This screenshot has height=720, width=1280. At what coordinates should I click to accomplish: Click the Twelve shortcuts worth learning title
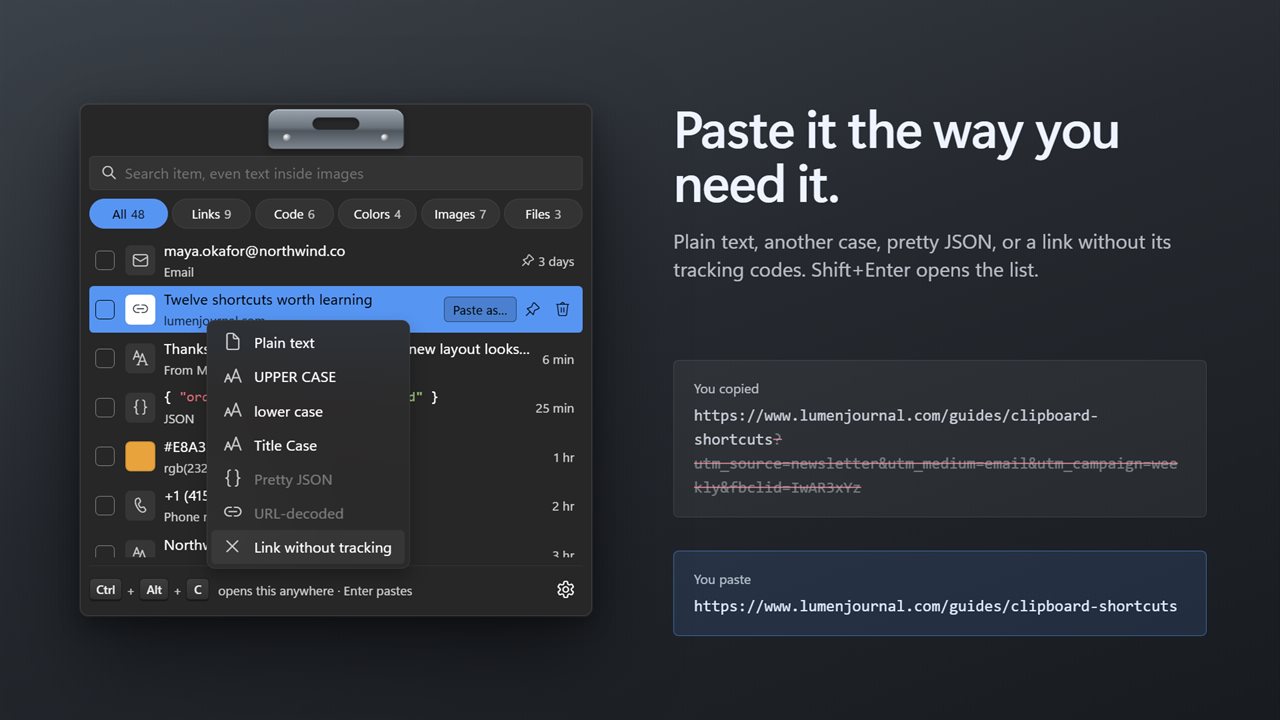[x=268, y=300]
